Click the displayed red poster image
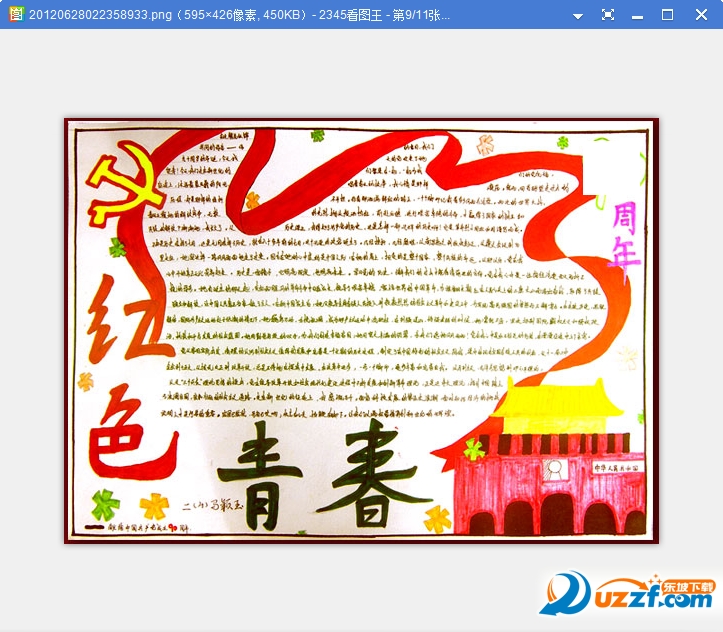Screen dimensions: 723x632 (362, 331)
